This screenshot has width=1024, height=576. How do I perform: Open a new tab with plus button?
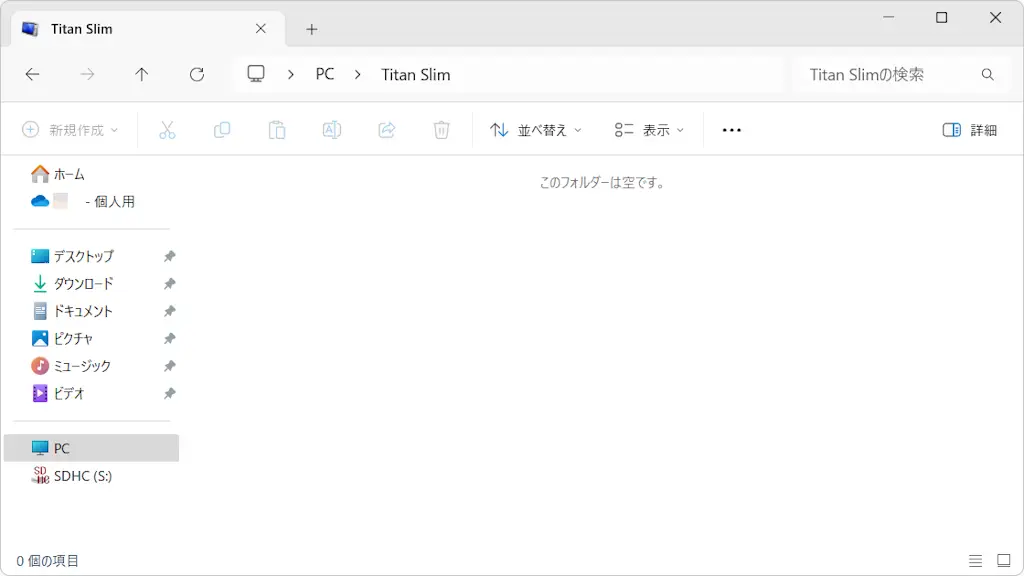coord(312,29)
